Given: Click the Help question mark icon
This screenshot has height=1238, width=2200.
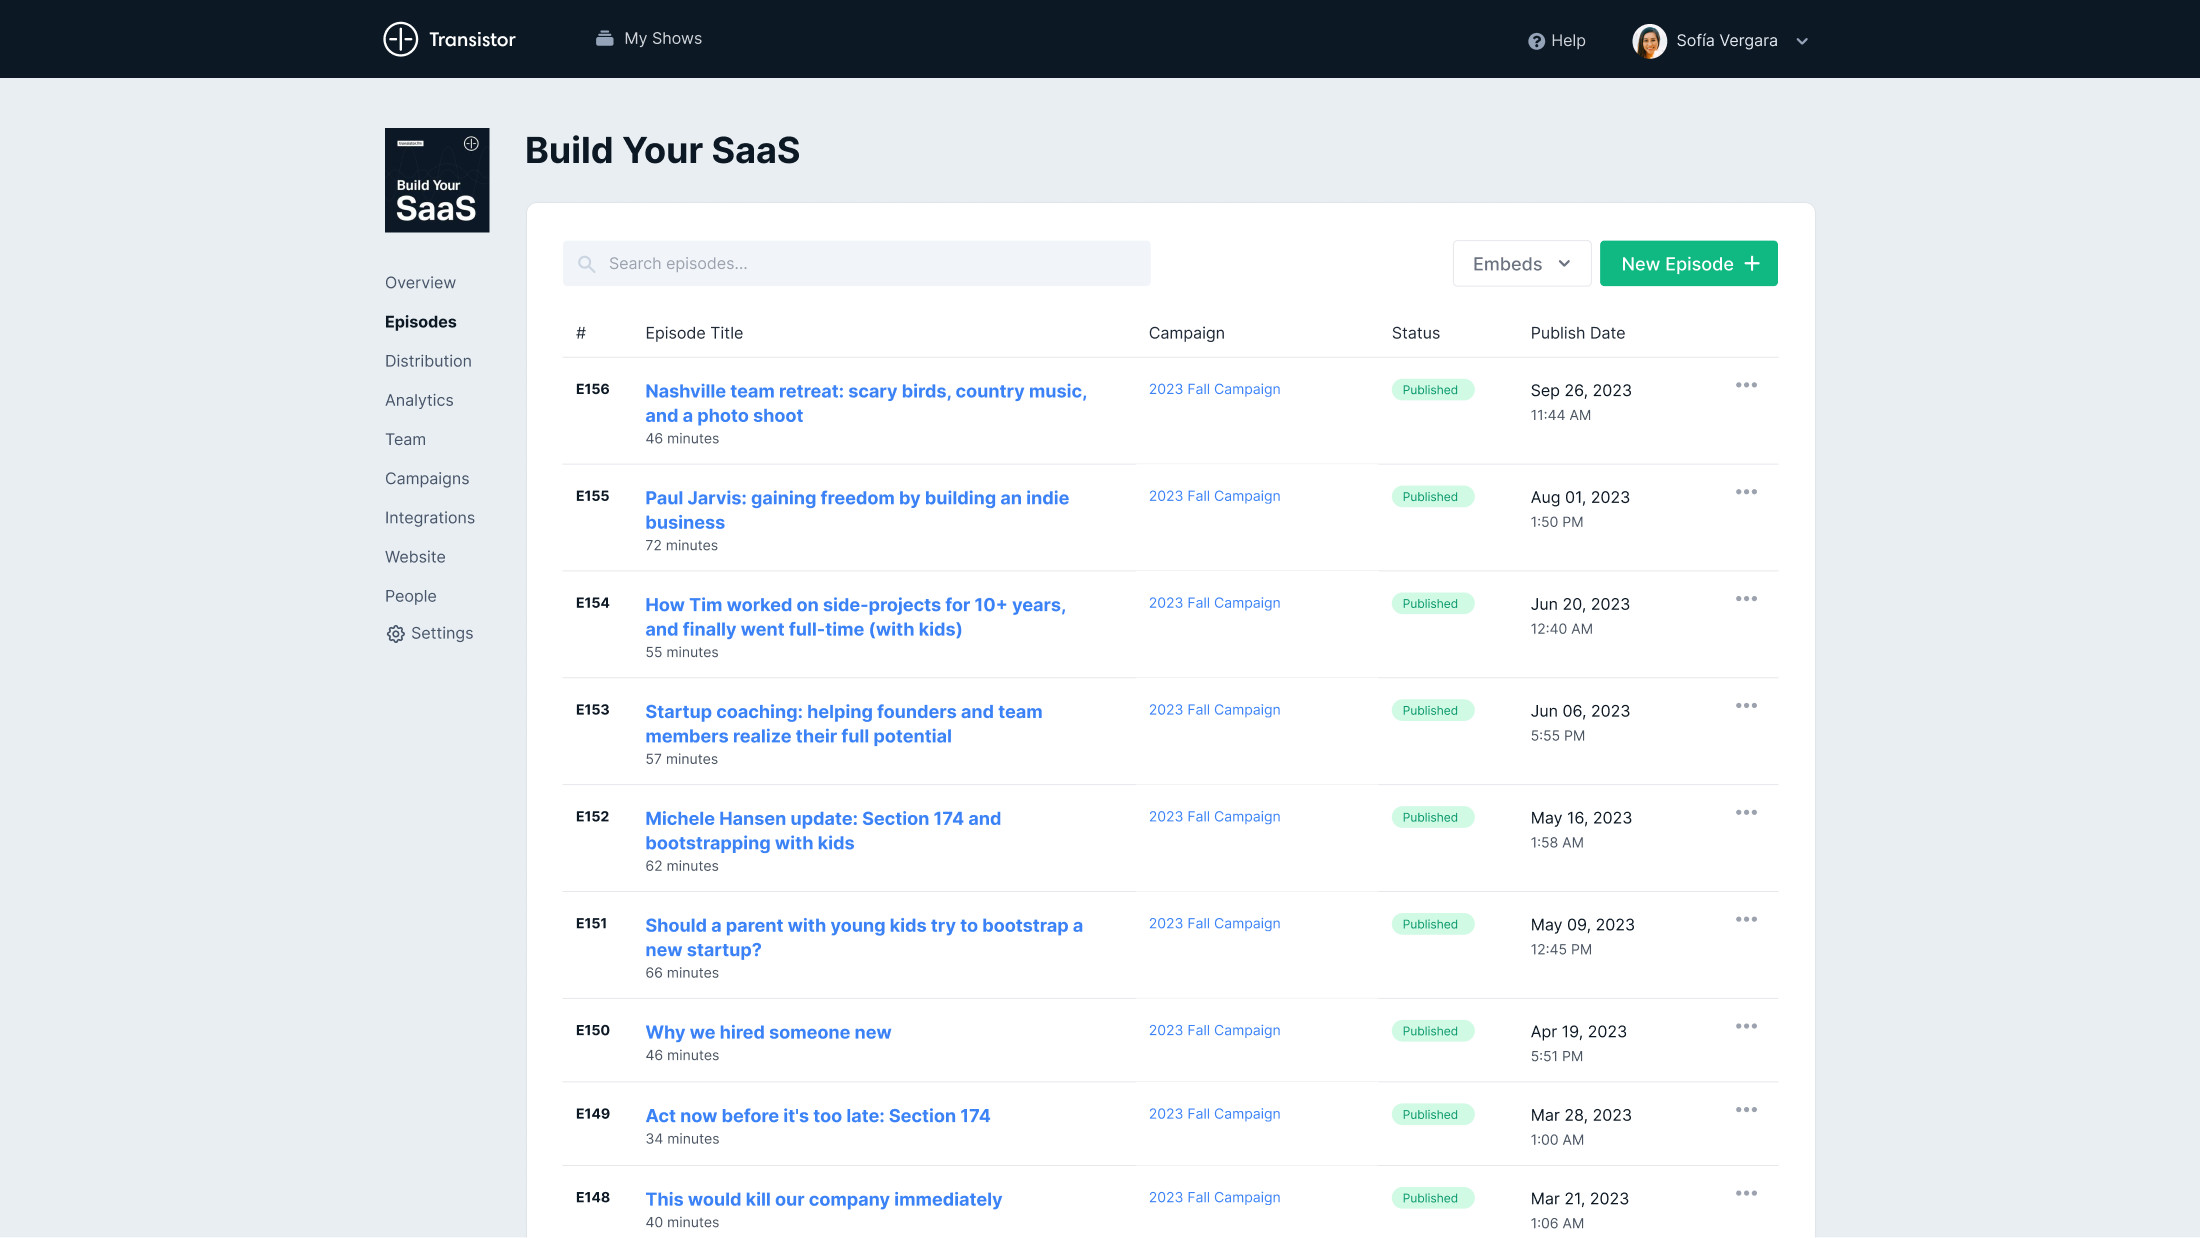Looking at the screenshot, I should point(1536,41).
